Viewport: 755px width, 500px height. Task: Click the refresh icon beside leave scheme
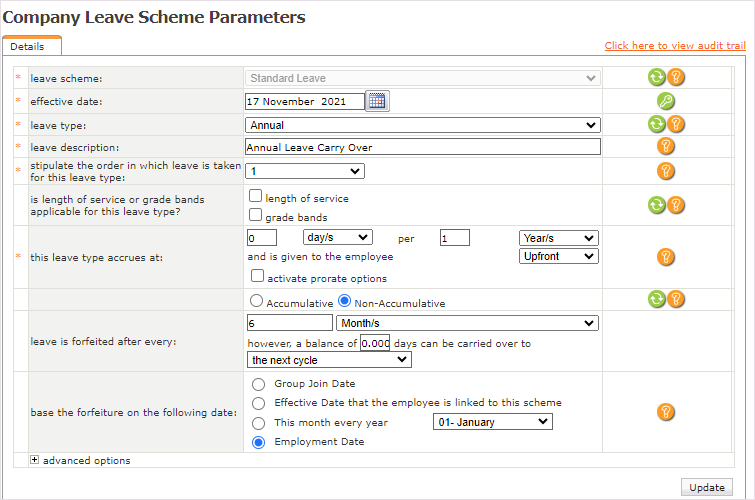pyautogui.click(x=656, y=77)
